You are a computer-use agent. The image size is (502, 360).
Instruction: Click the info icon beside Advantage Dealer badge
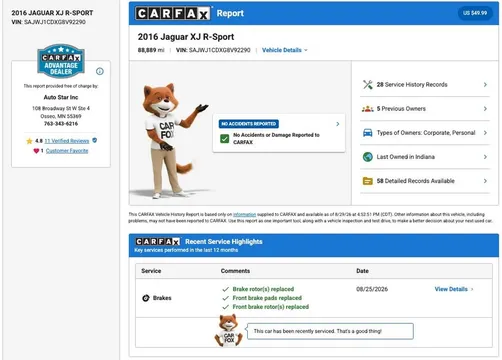[x=100, y=71]
